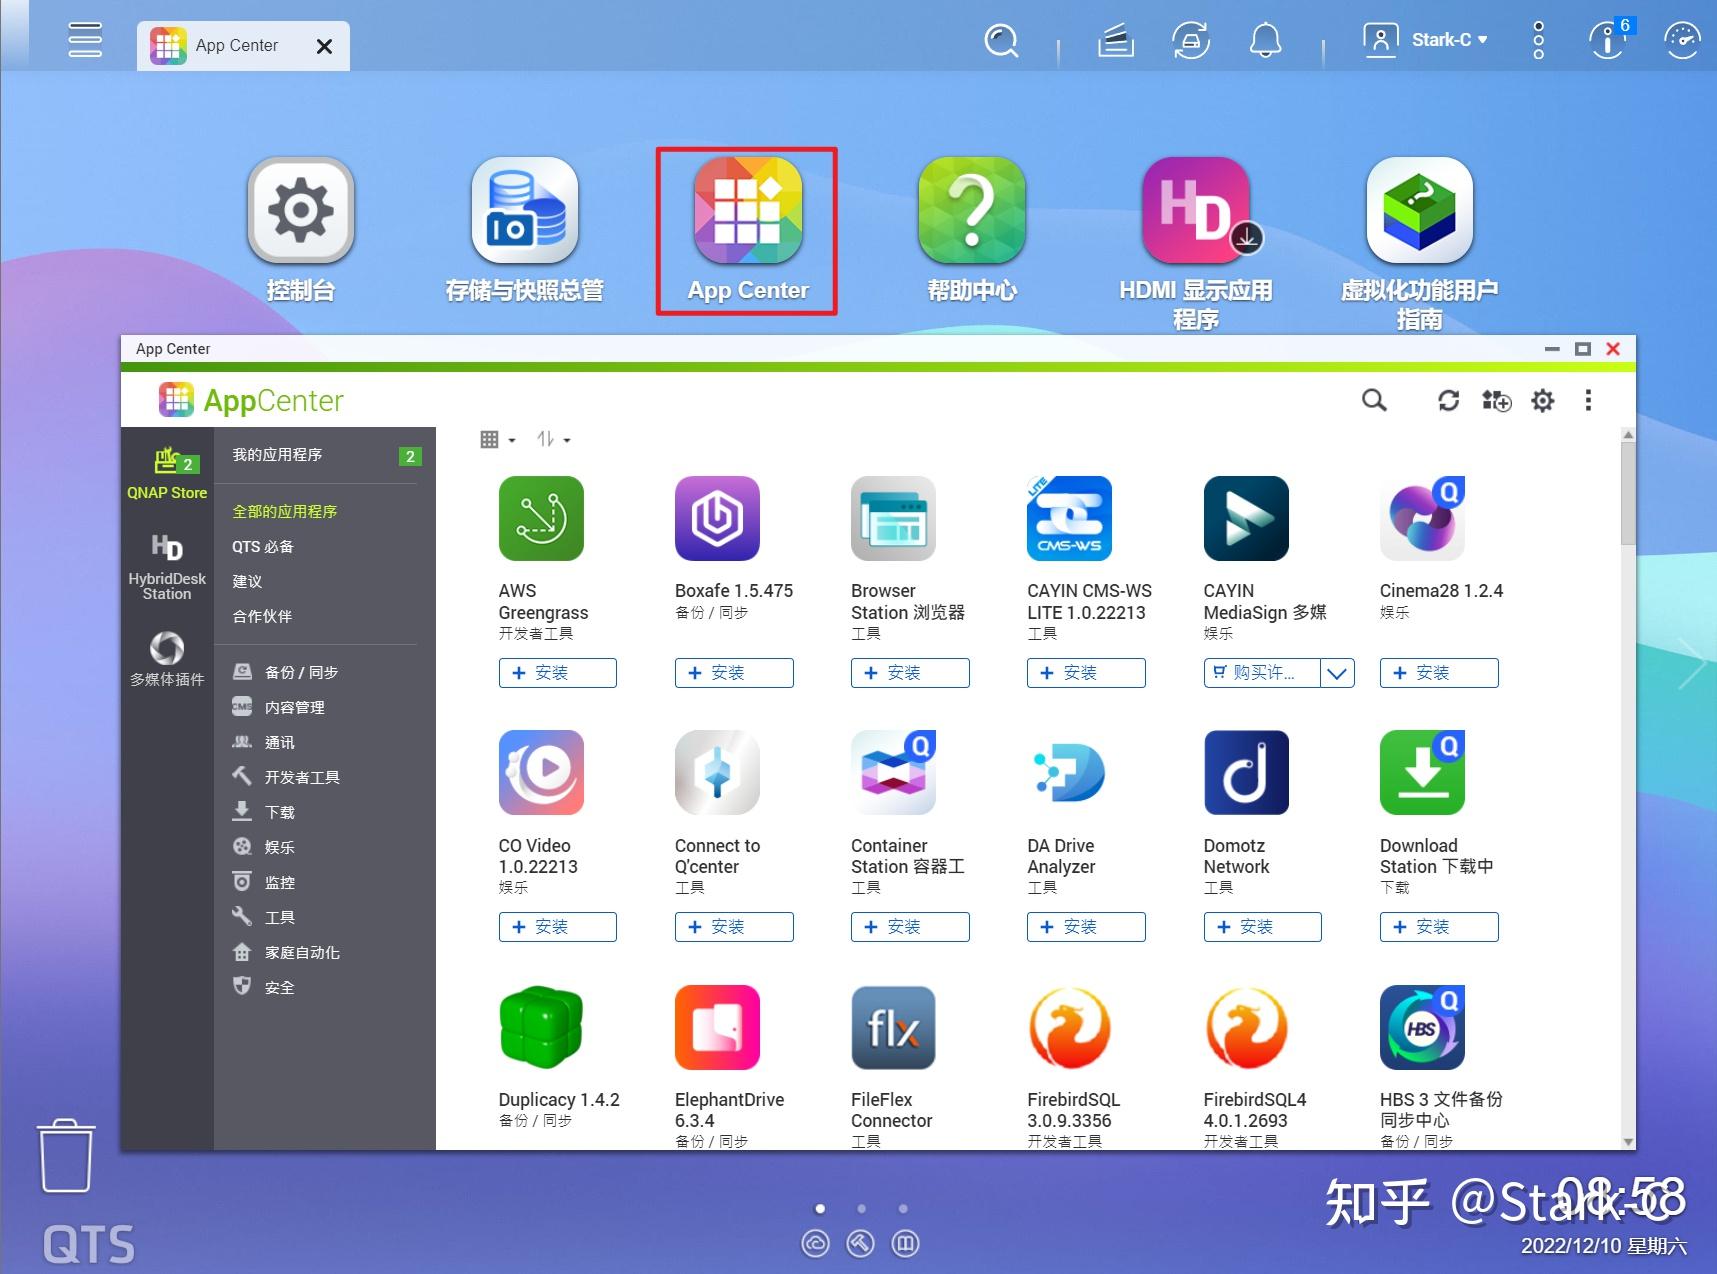Open AppCenter more options menu
1717x1274 pixels.
coord(1588,401)
